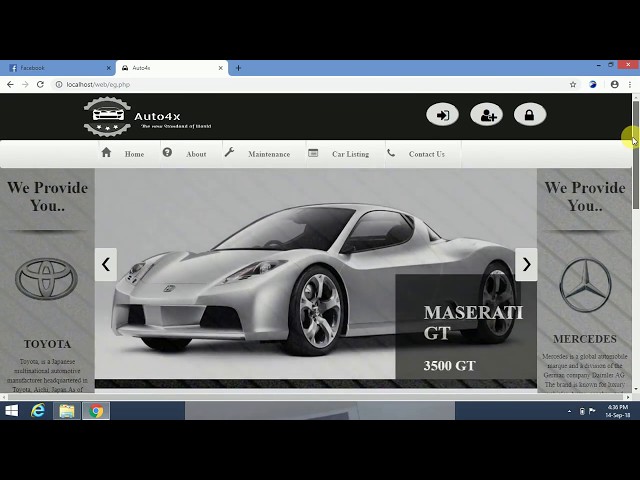
Task: Click the Contact Us phone icon
Action: click(391, 153)
